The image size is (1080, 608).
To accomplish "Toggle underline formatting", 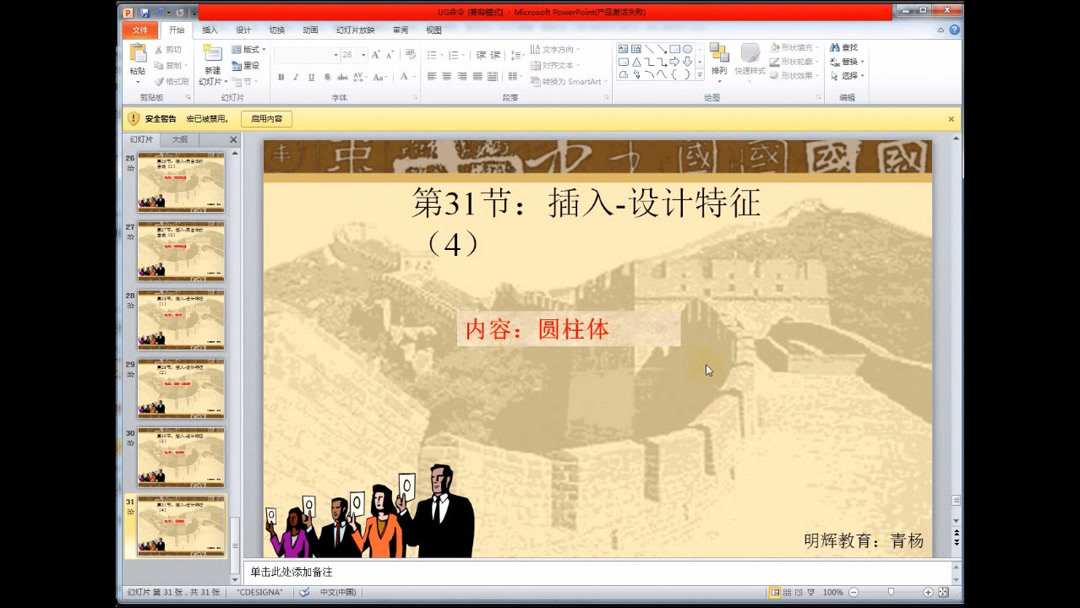I will click(x=310, y=75).
